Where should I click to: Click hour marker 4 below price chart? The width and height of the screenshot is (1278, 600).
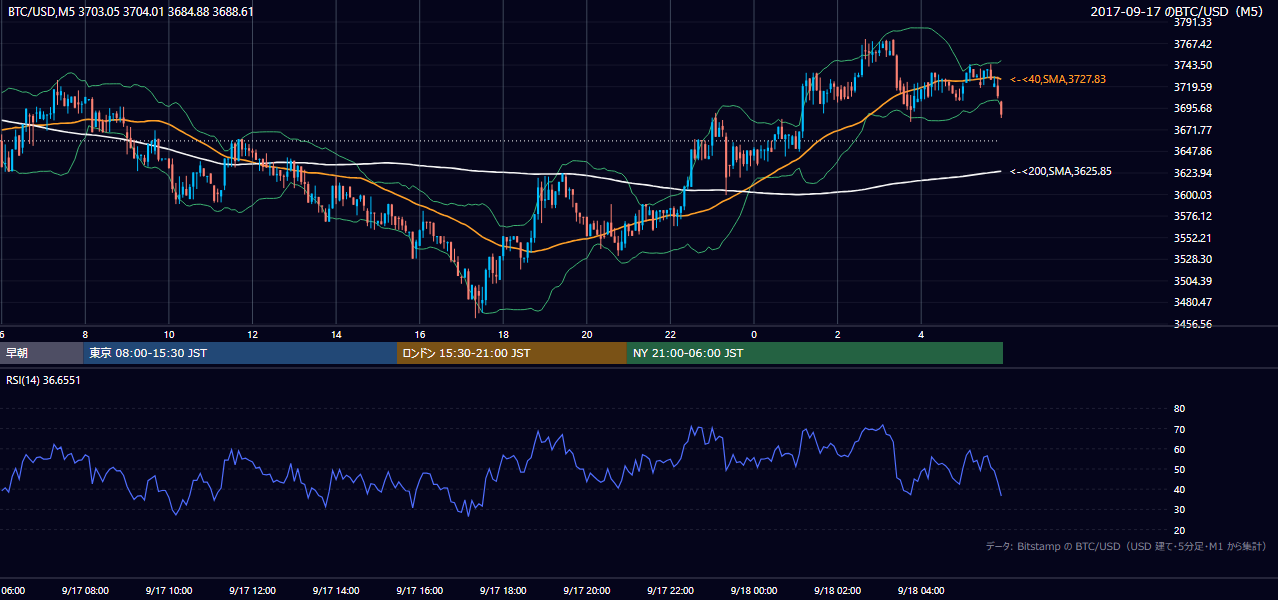coord(921,335)
